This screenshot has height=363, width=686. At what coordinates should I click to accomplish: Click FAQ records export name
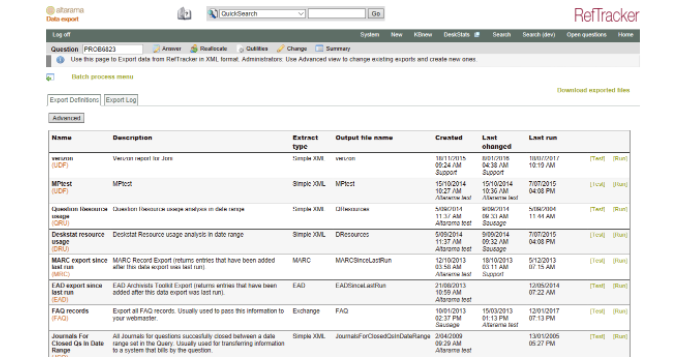(70, 311)
